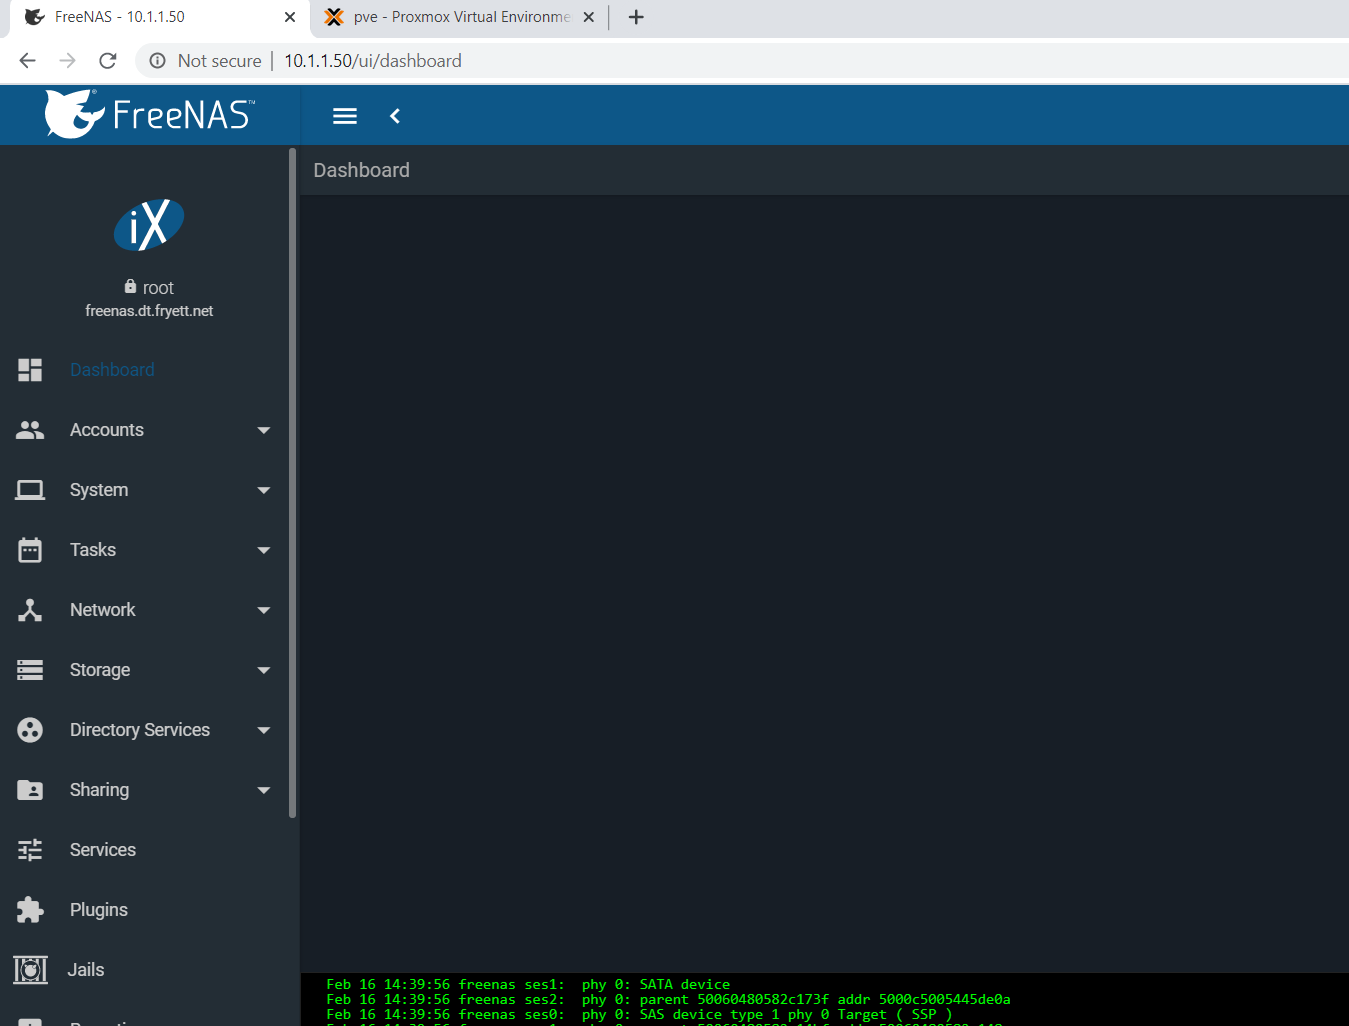The image size is (1349, 1026).
Task: Click the Services sliders icon
Action: (30, 850)
